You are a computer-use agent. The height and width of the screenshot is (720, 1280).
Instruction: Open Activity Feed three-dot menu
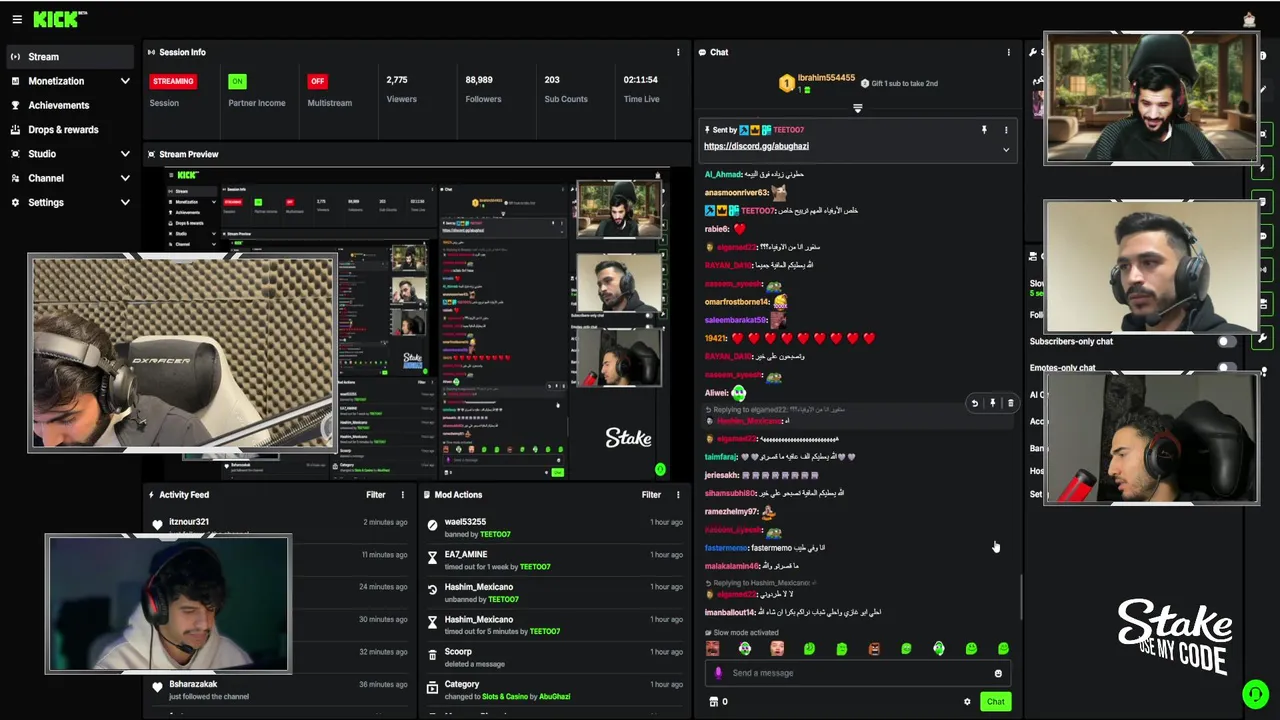click(x=403, y=494)
